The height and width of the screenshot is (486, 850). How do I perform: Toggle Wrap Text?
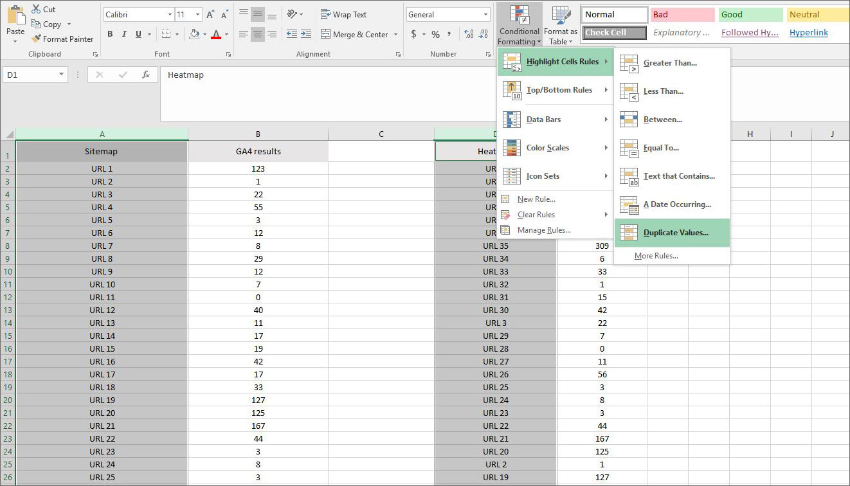click(x=344, y=15)
